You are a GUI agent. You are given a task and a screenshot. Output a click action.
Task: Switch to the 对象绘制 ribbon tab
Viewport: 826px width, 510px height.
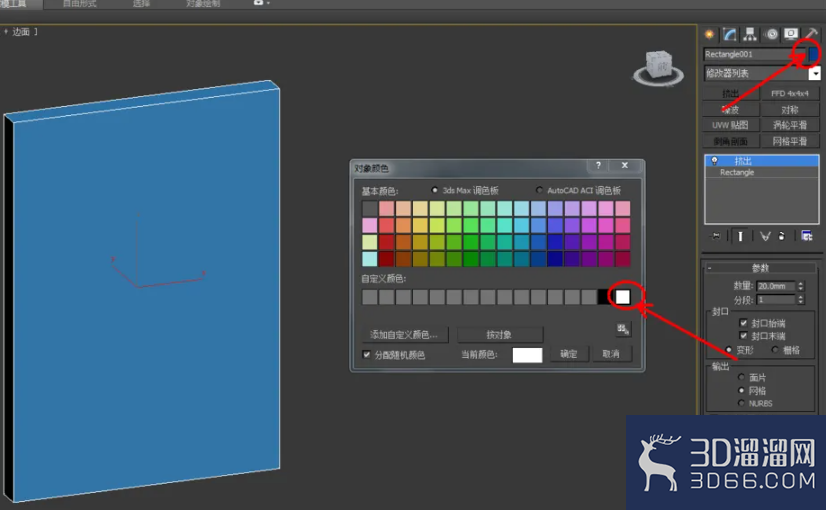(x=203, y=4)
